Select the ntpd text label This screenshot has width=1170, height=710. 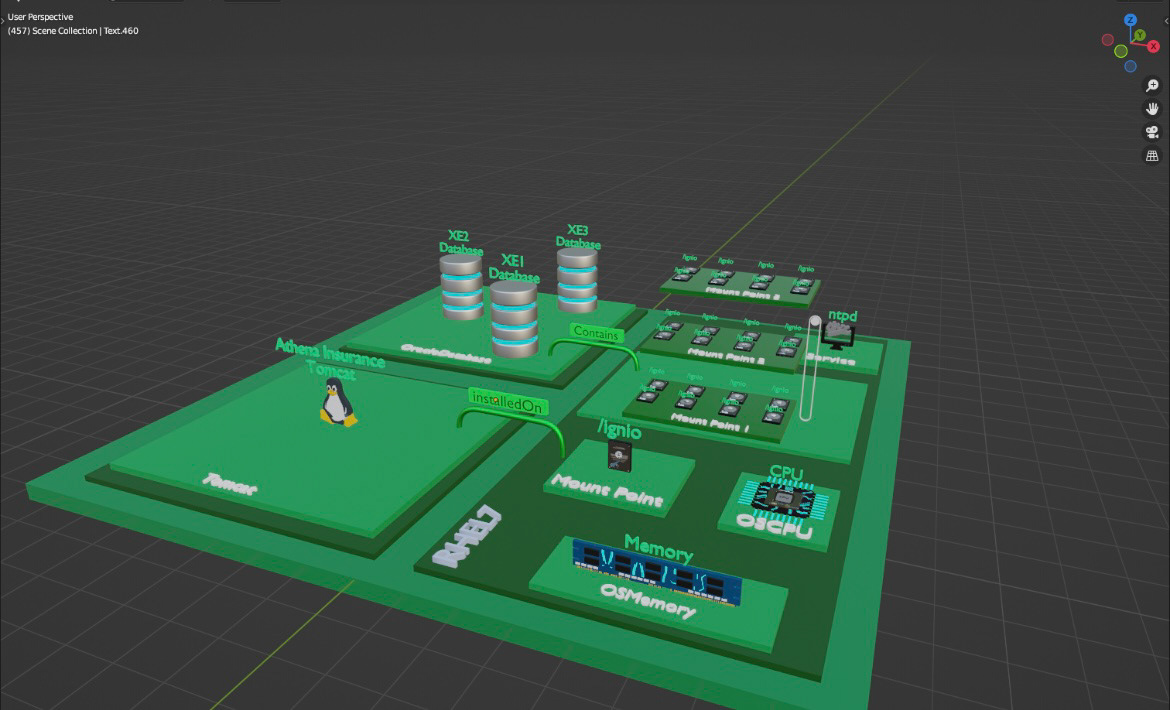click(x=842, y=315)
